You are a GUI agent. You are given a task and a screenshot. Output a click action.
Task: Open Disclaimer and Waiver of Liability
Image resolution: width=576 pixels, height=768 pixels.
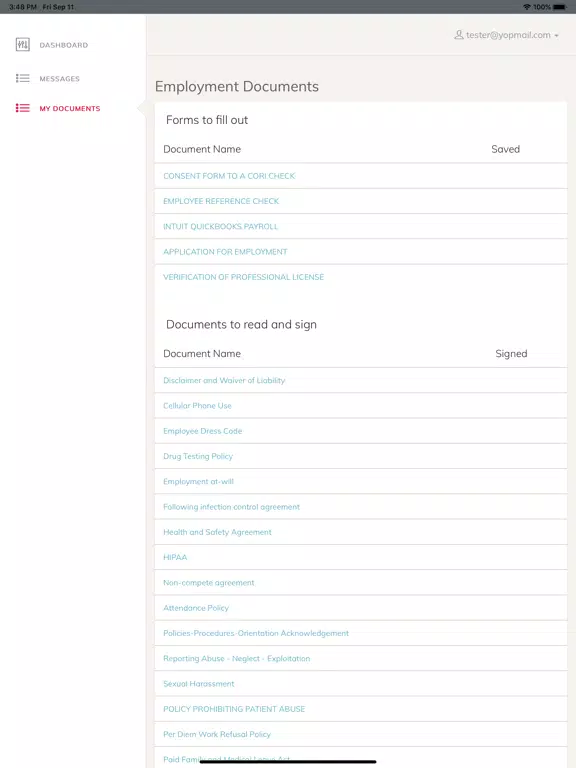point(224,381)
